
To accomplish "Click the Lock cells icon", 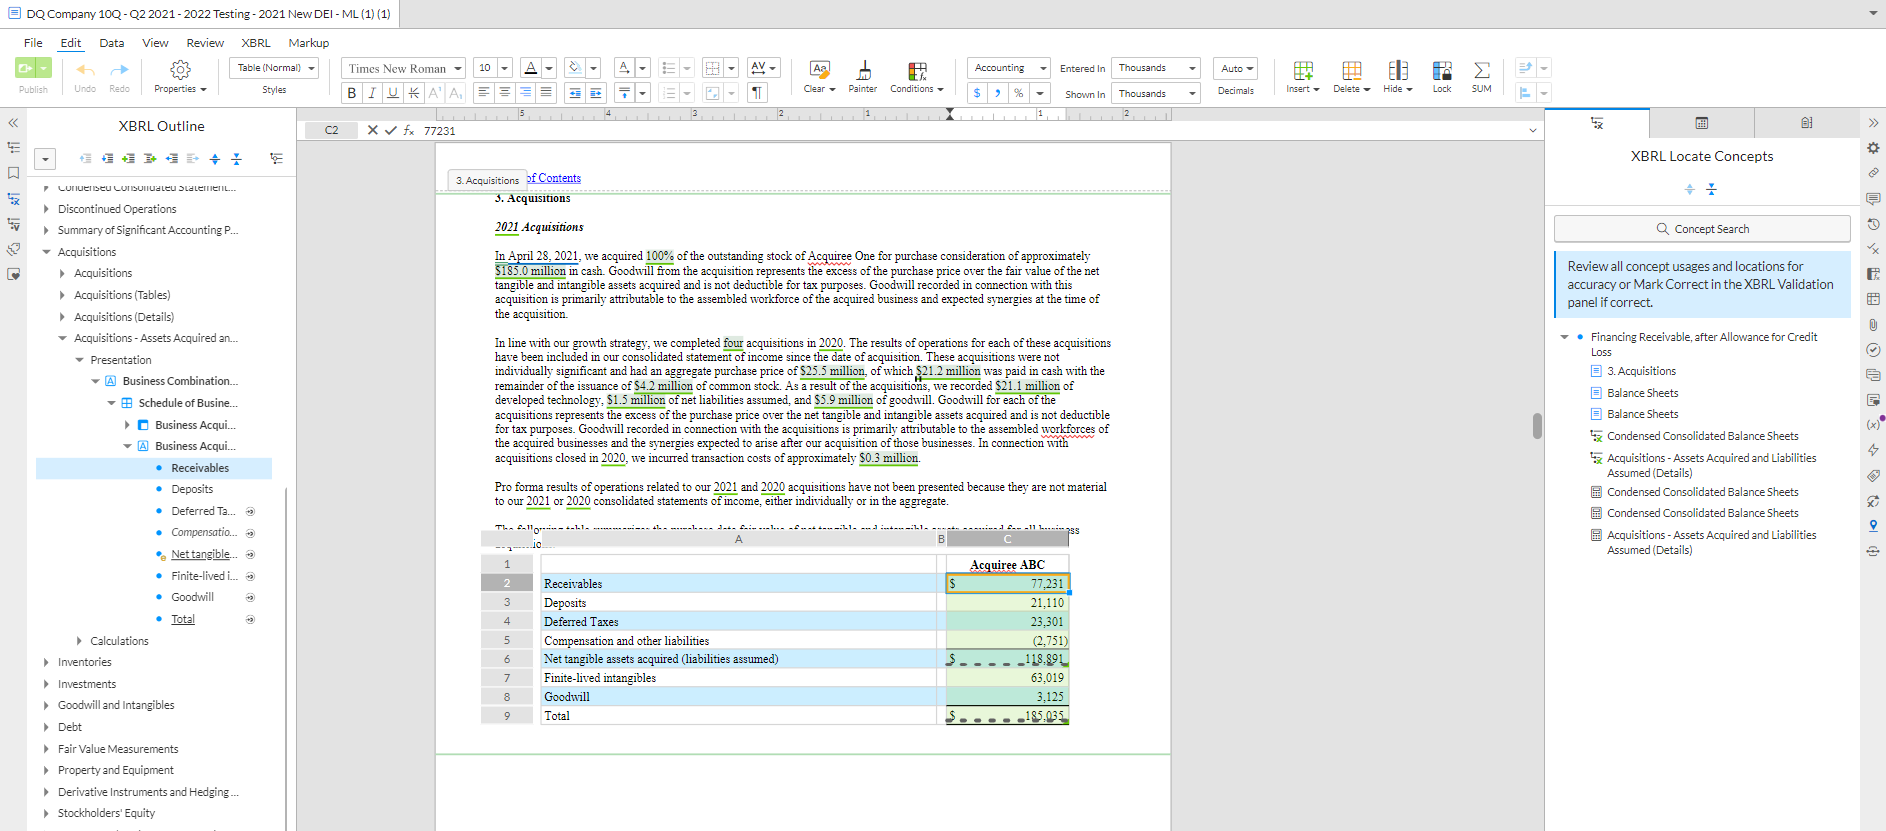I will 1442,69.
